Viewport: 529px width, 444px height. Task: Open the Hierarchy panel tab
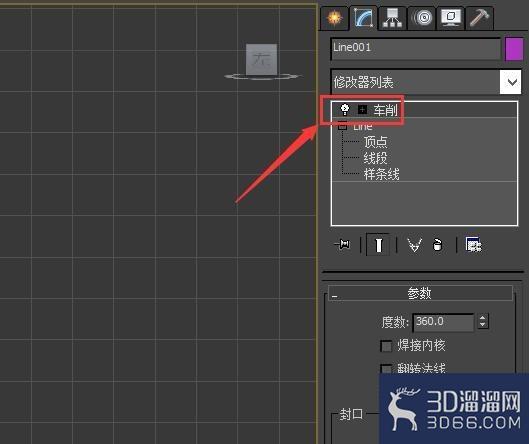(392, 17)
